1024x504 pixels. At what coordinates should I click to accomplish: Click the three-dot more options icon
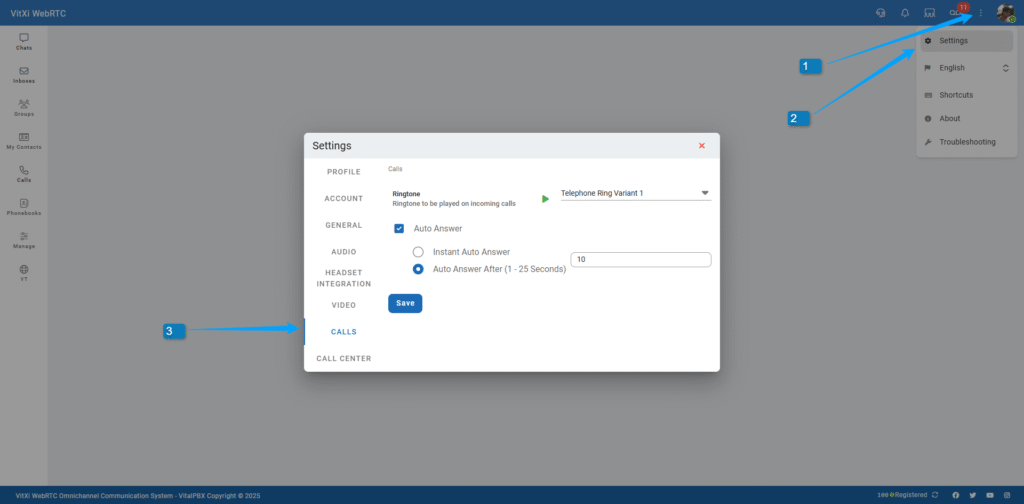point(981,13)
